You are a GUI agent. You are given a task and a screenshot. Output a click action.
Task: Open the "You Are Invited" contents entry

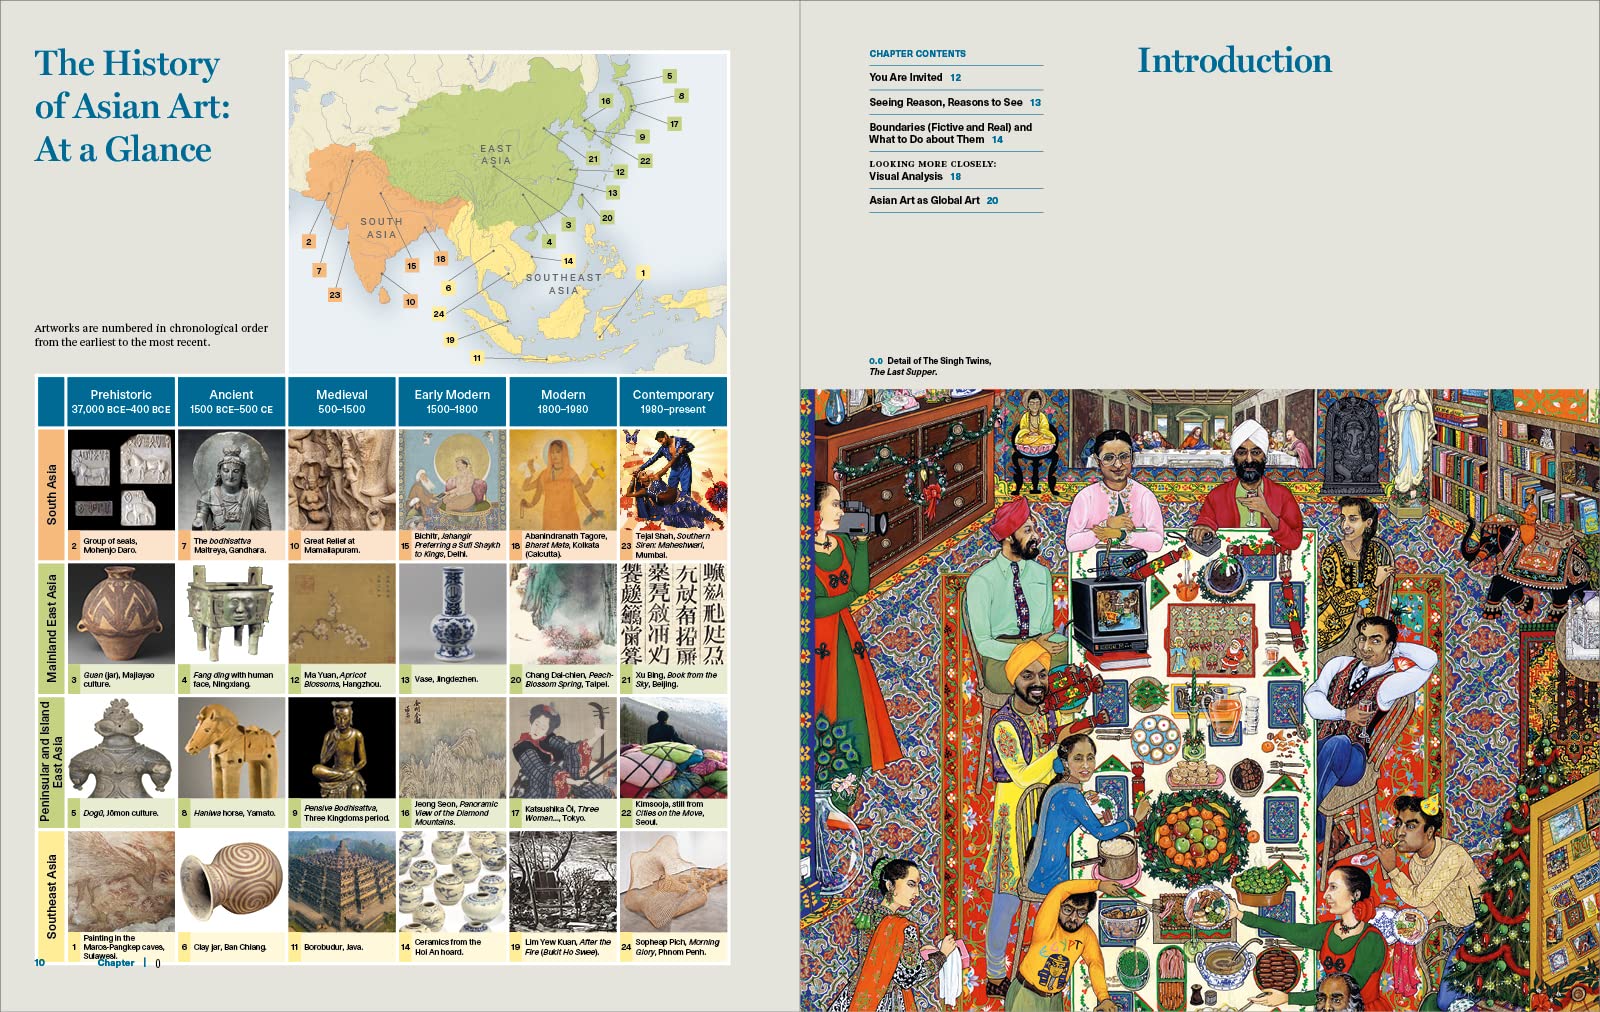coord(914,77)
